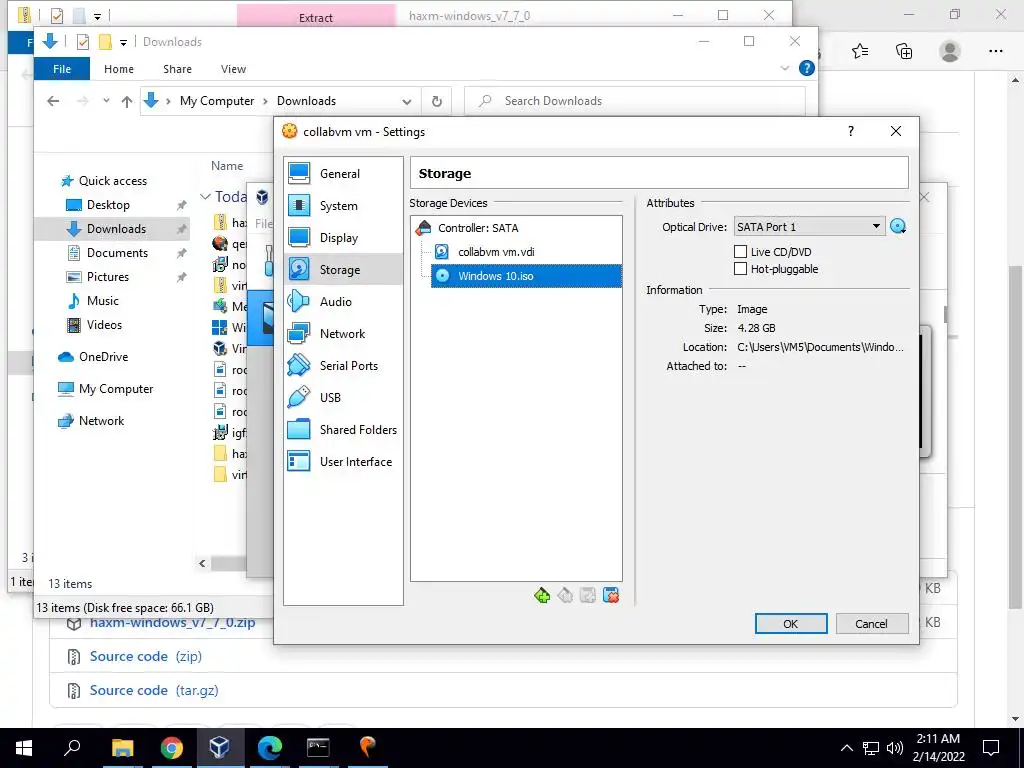Select My Computer in navigation pane
The image size is (1024, 768).
116,389
